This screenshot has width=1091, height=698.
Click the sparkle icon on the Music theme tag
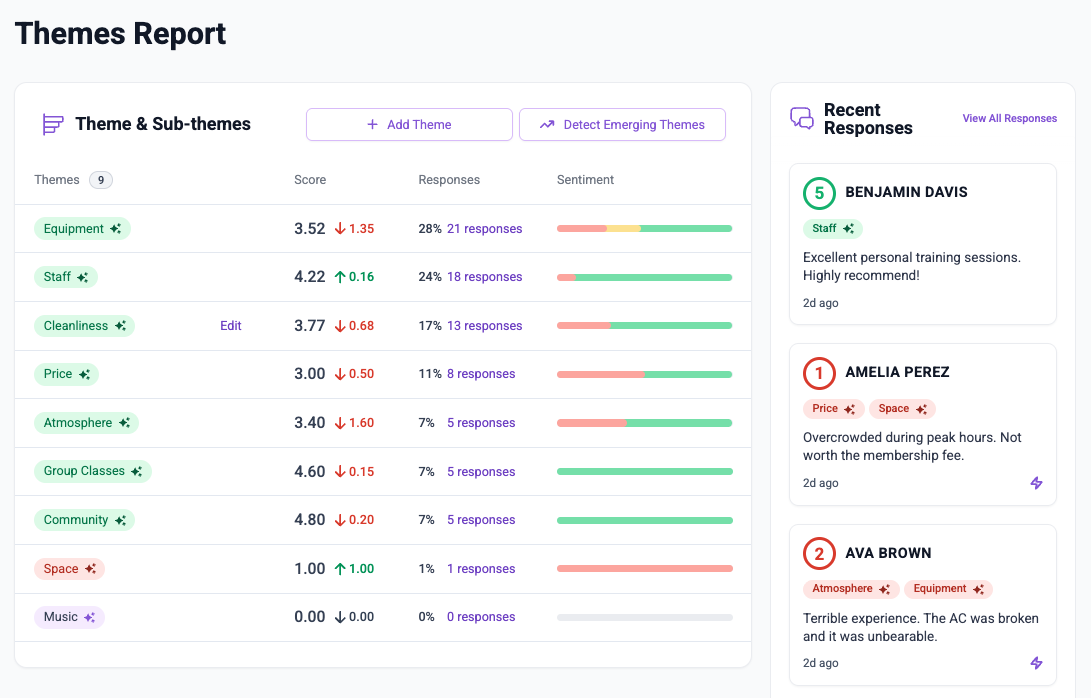click(x=89, y=617)
